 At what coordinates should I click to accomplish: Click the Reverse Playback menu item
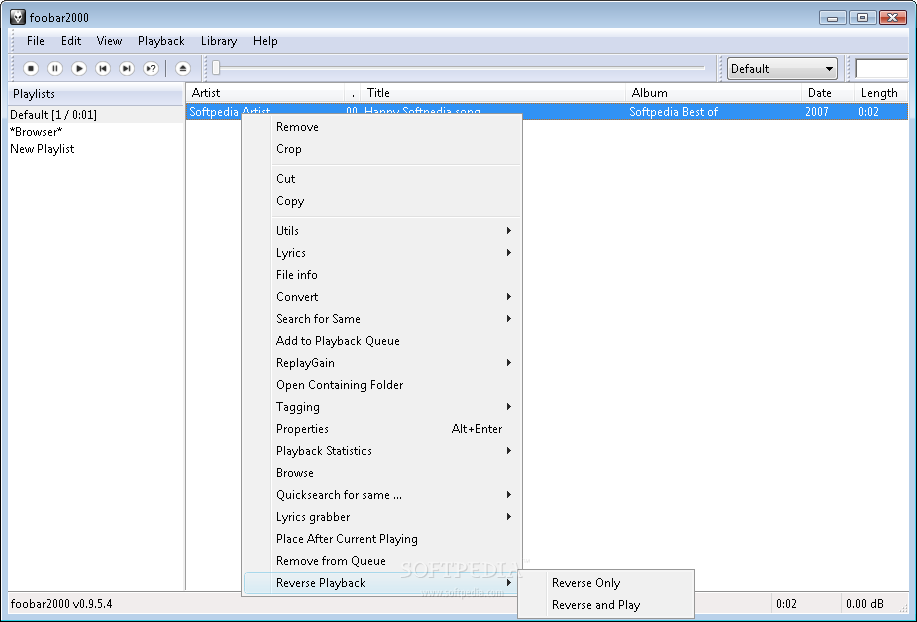(381, 583)
